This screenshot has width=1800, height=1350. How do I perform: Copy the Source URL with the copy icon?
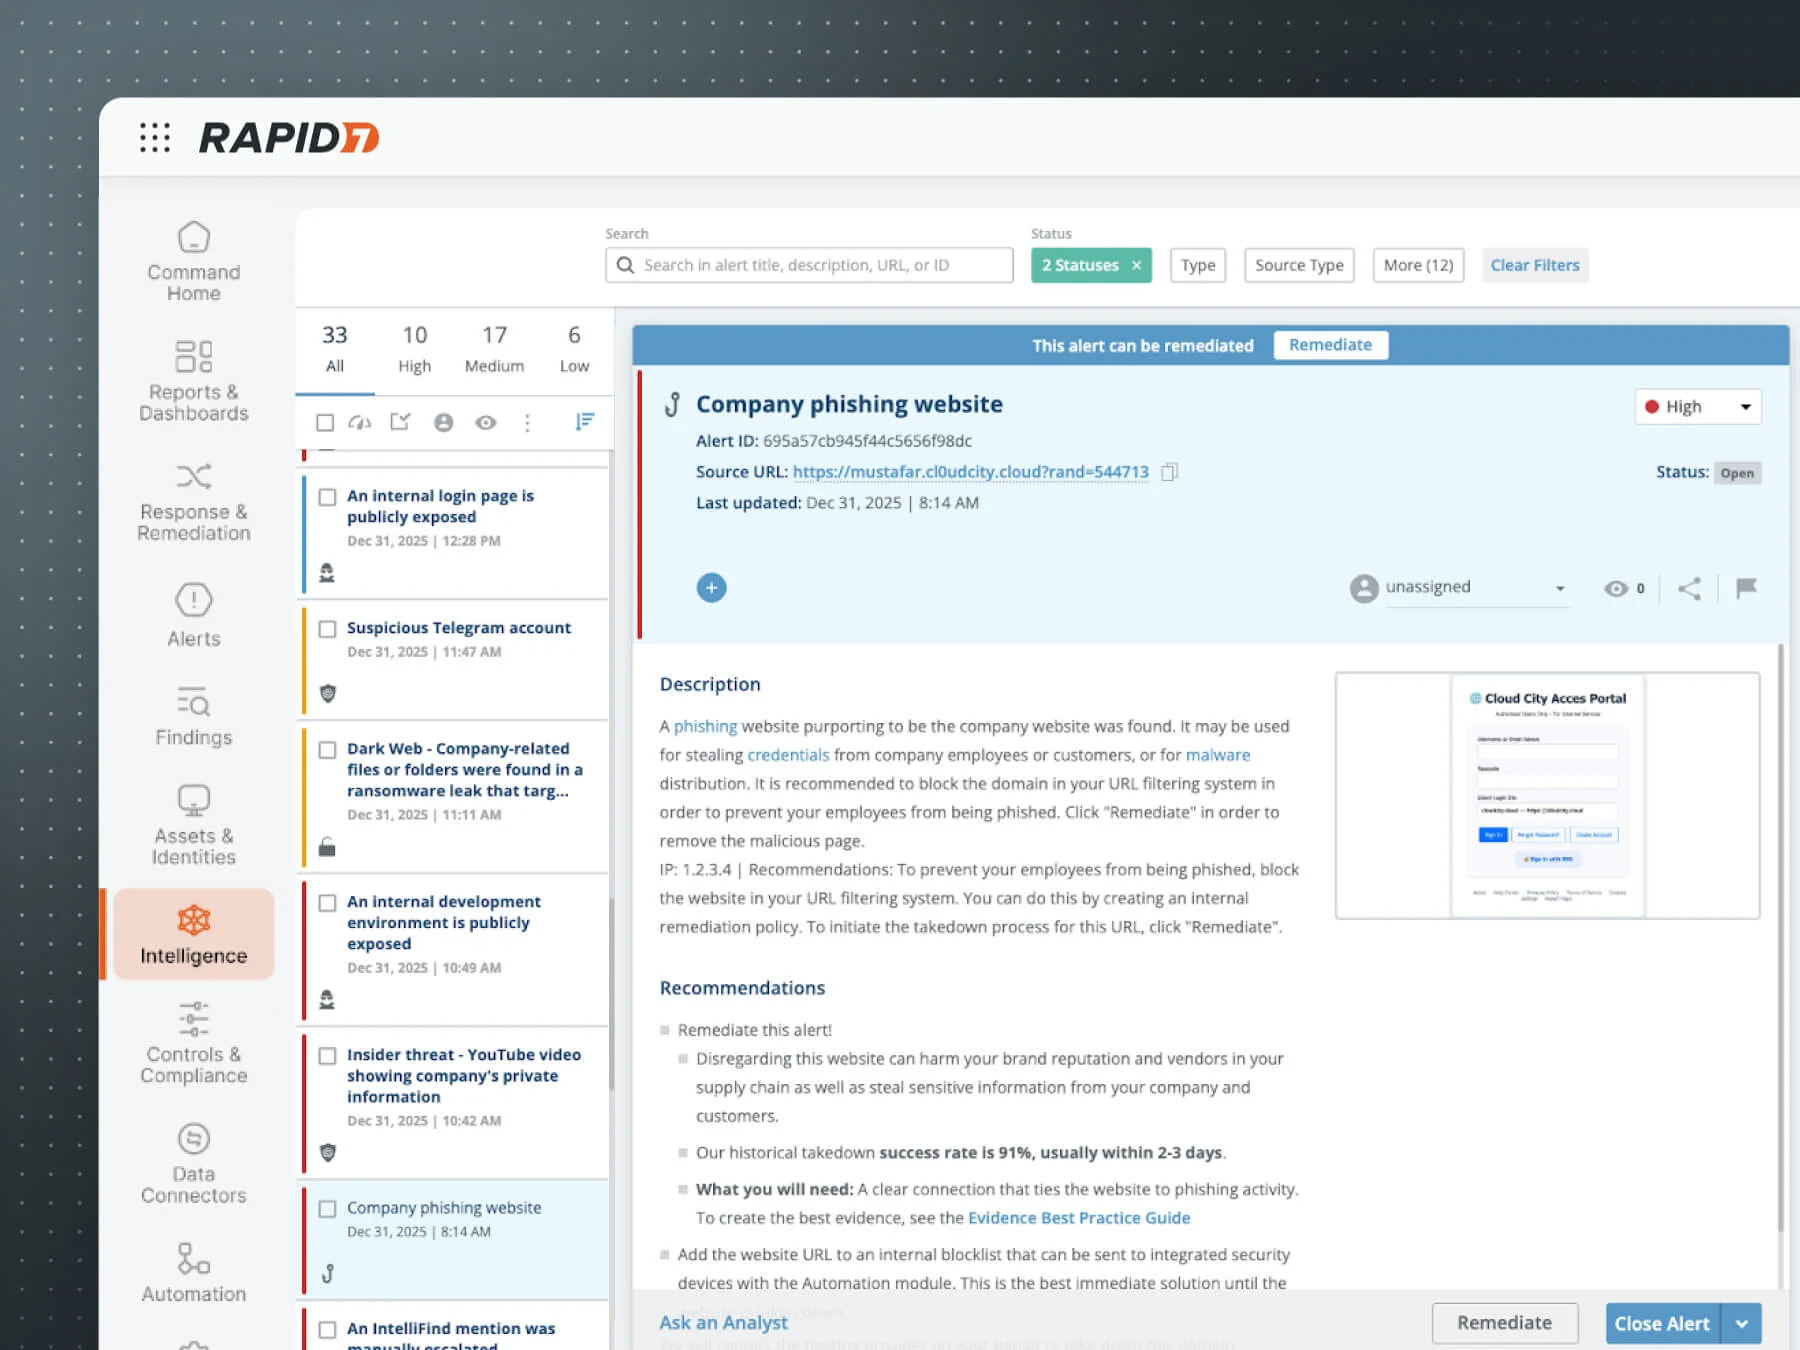(x=1170, y=471)
